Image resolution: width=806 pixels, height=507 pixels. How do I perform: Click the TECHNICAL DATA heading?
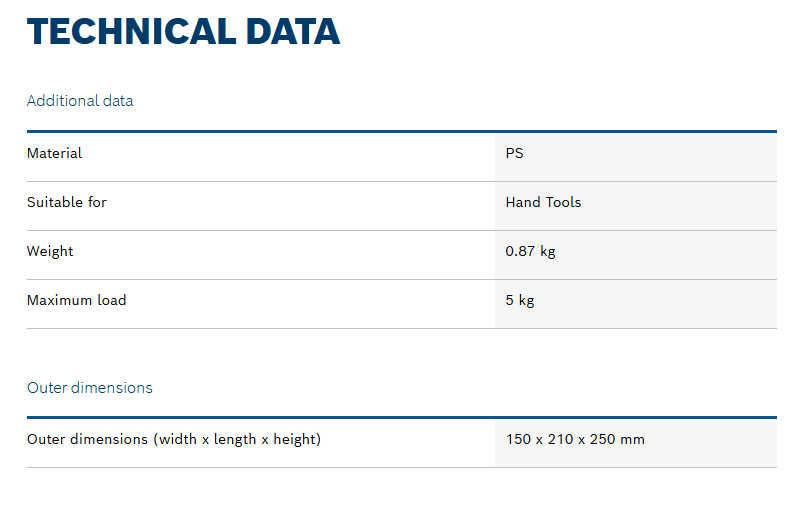click(184, 31)
